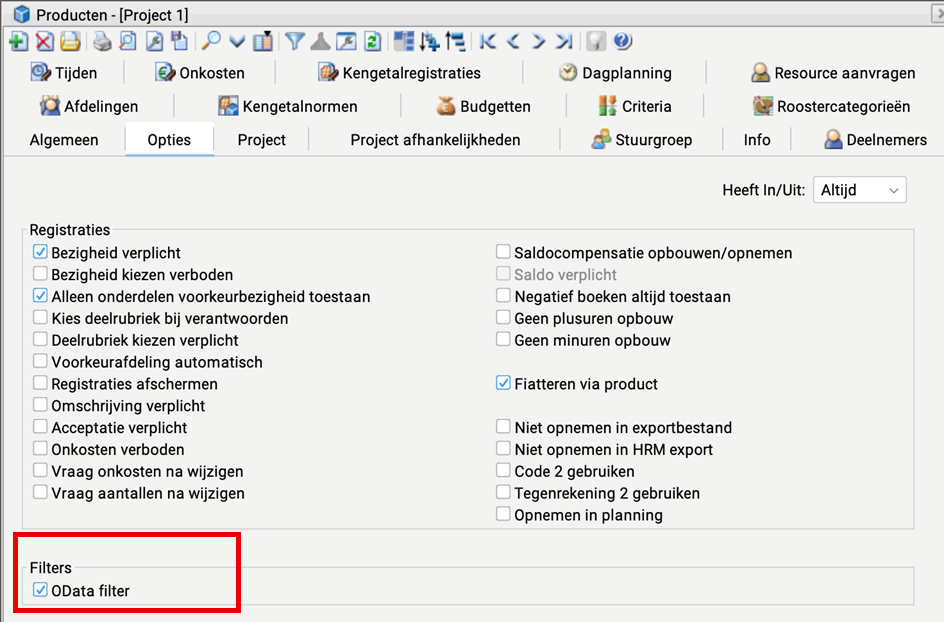Screen dimensions: 944x622
Task: Uncheck the OData filter checkbox
Action: pos(40,591)
